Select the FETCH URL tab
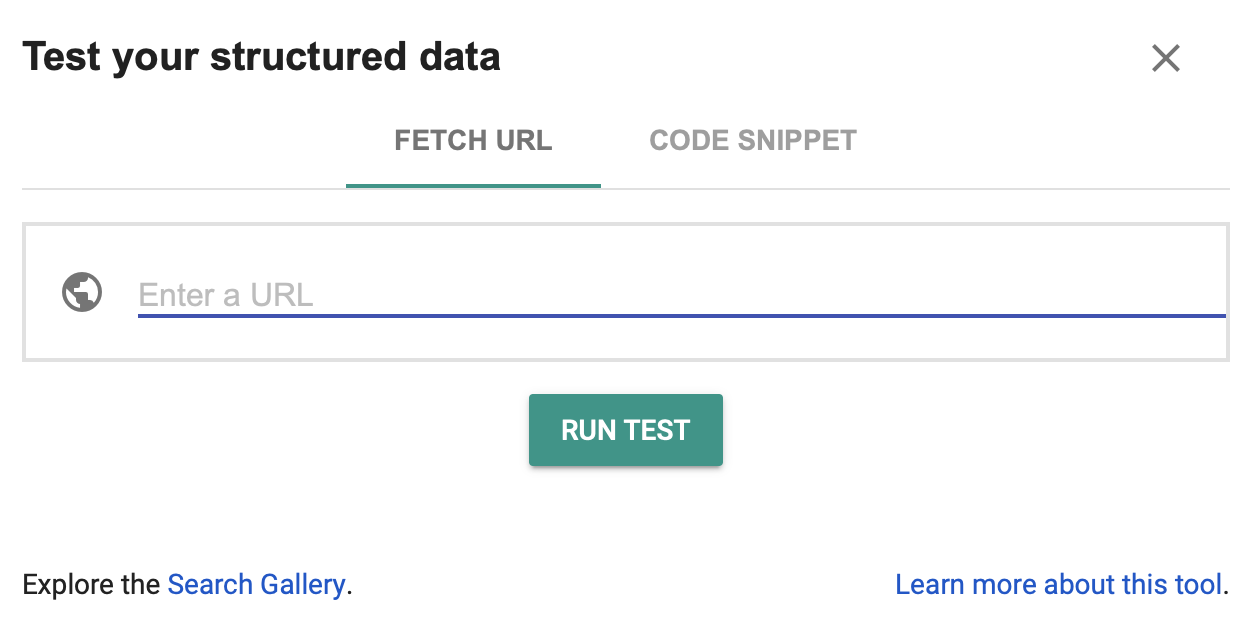1252x626 pixels. [473, 140]
